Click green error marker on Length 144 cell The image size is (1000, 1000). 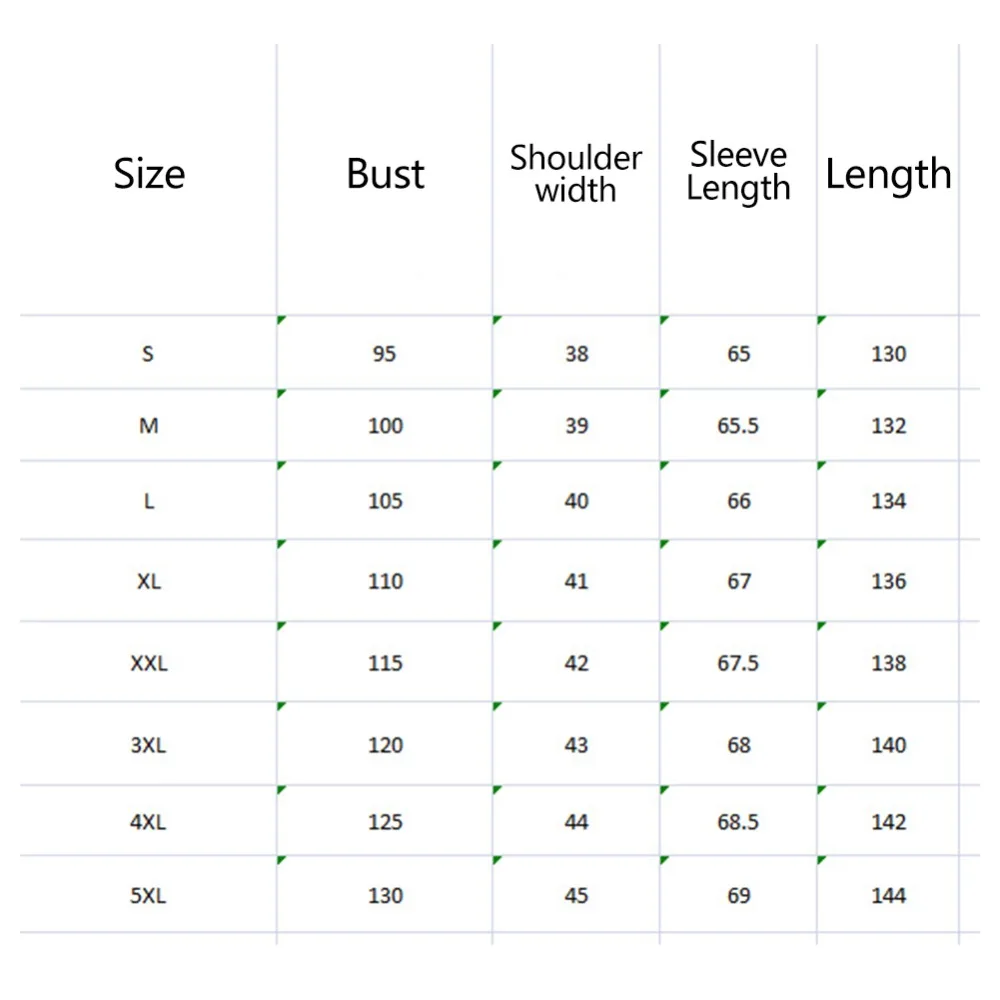821,860
